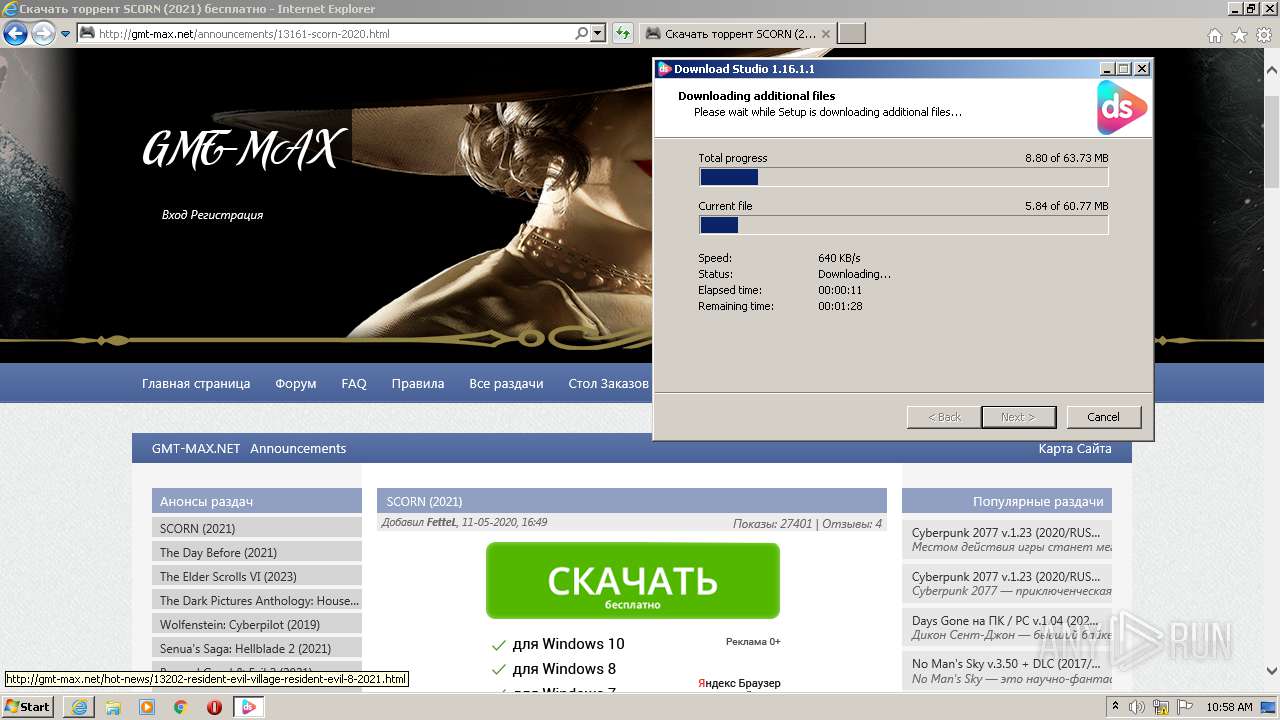The height and width of the screenshot is (720, 1280).
Task: Click the Яндекс Браузер ad text
Action: coord(739,683)
